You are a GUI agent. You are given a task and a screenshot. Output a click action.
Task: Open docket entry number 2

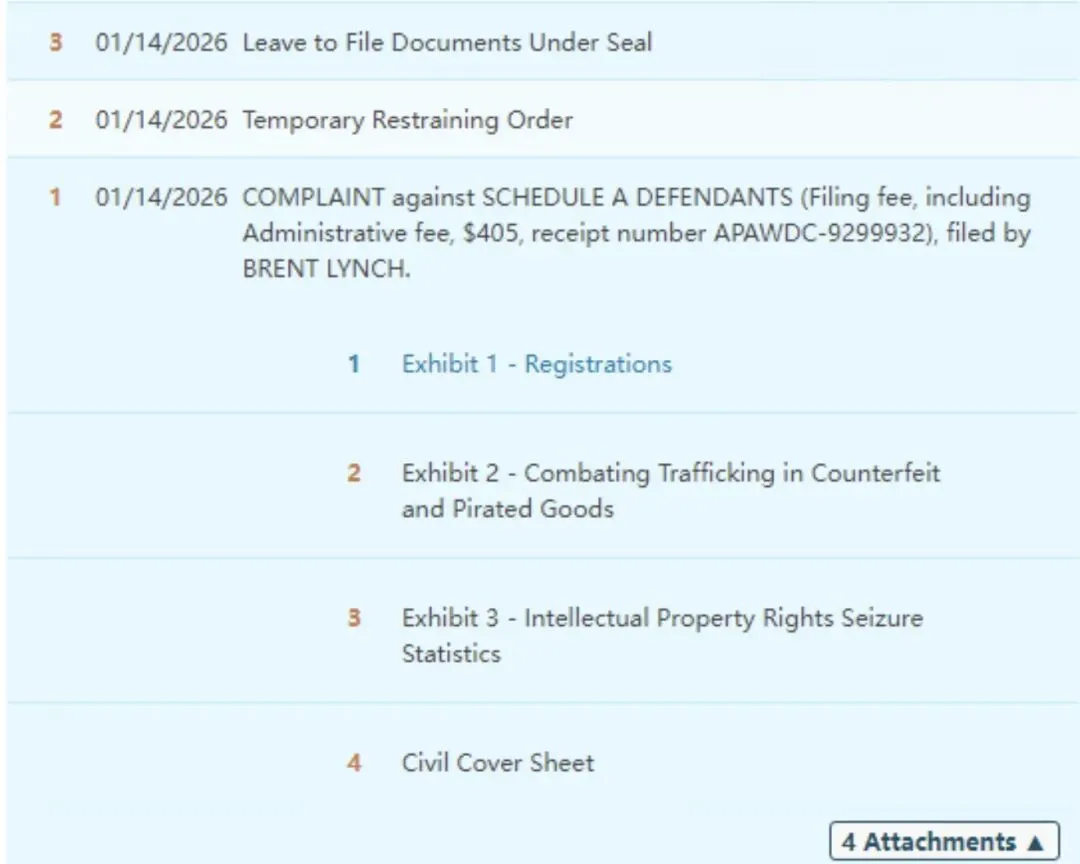[x=56, y=121]
